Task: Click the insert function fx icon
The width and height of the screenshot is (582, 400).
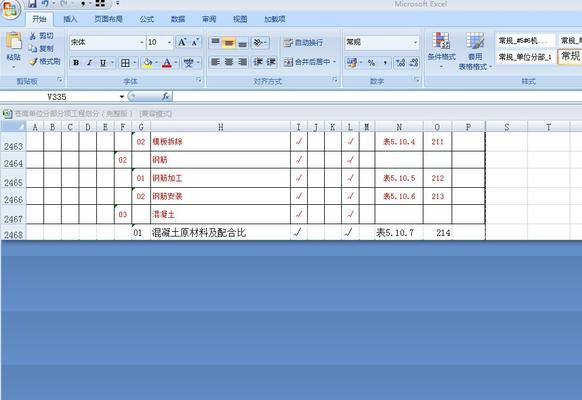Action: 165,96
